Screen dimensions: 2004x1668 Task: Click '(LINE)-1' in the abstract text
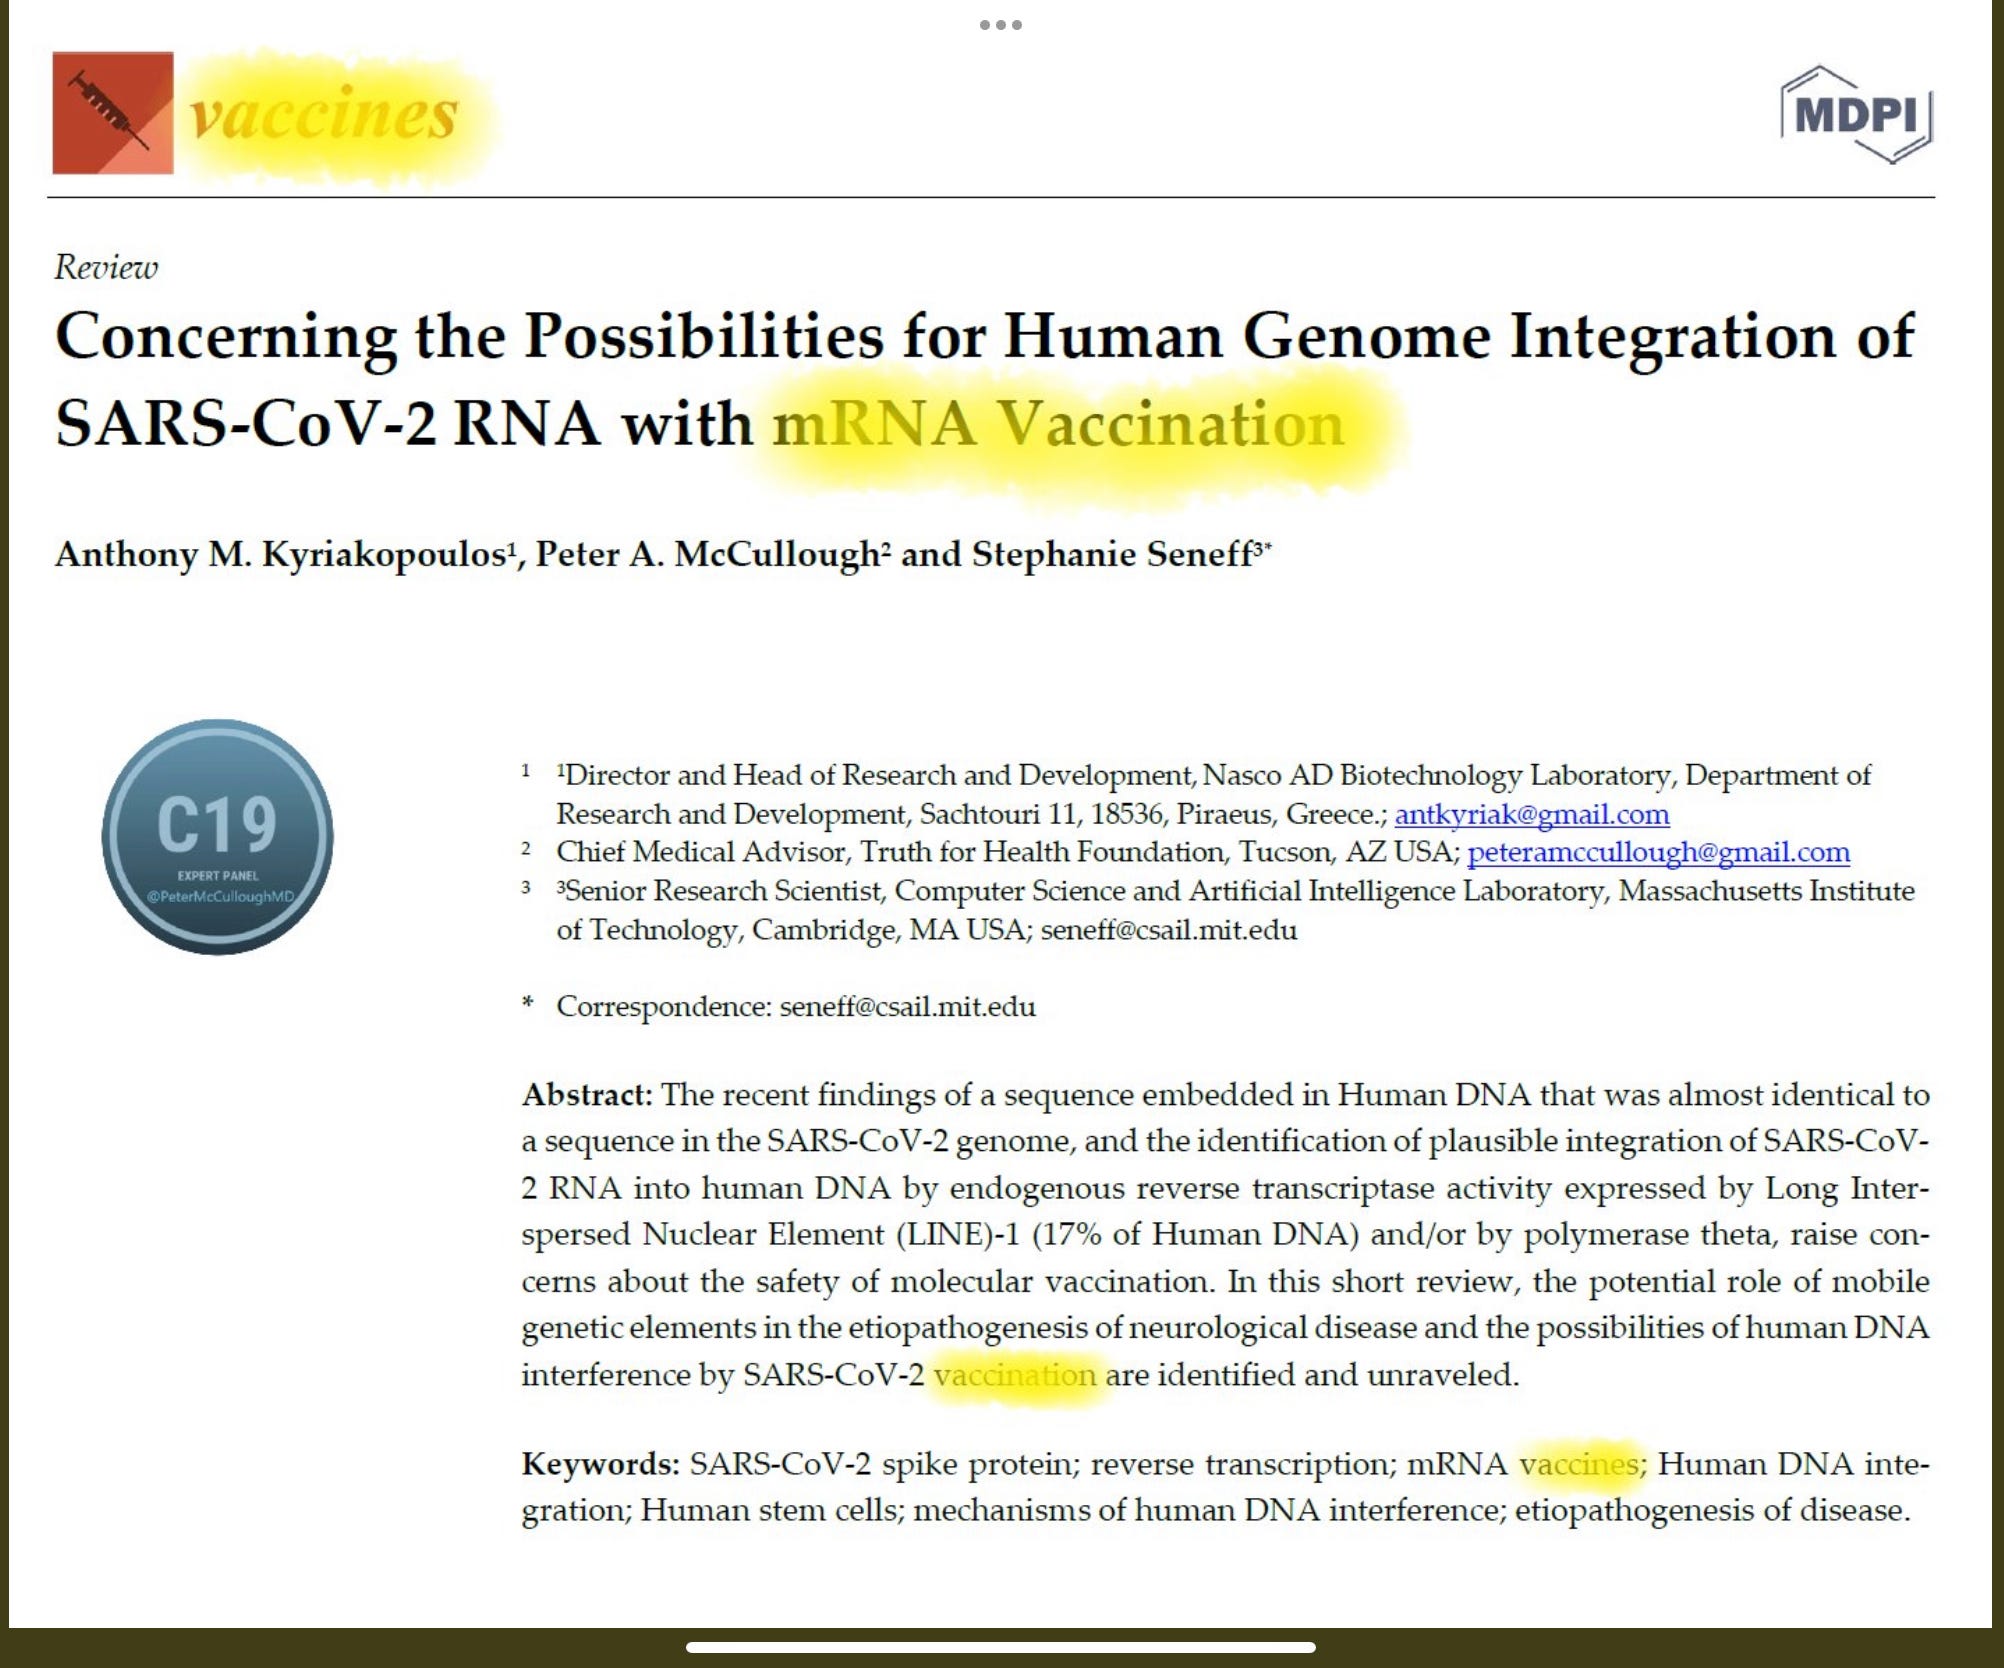(x=957, y=1235)
